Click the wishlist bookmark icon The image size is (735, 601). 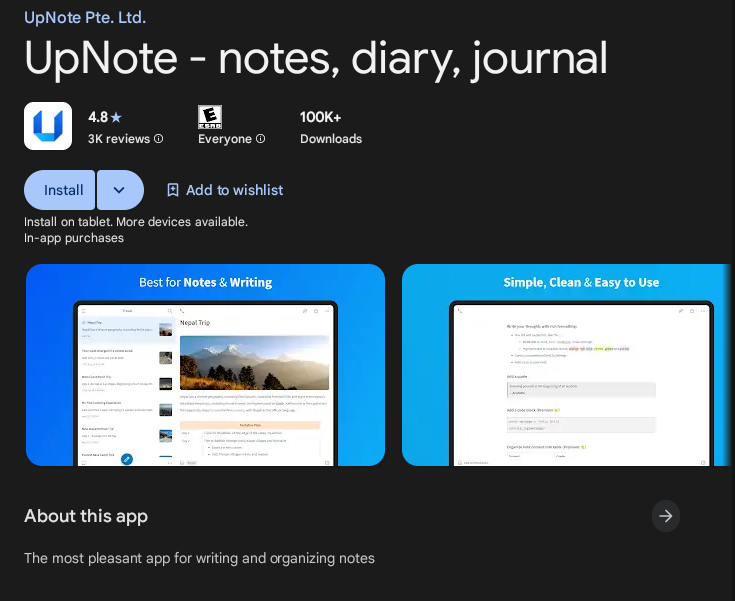(173, 190)
